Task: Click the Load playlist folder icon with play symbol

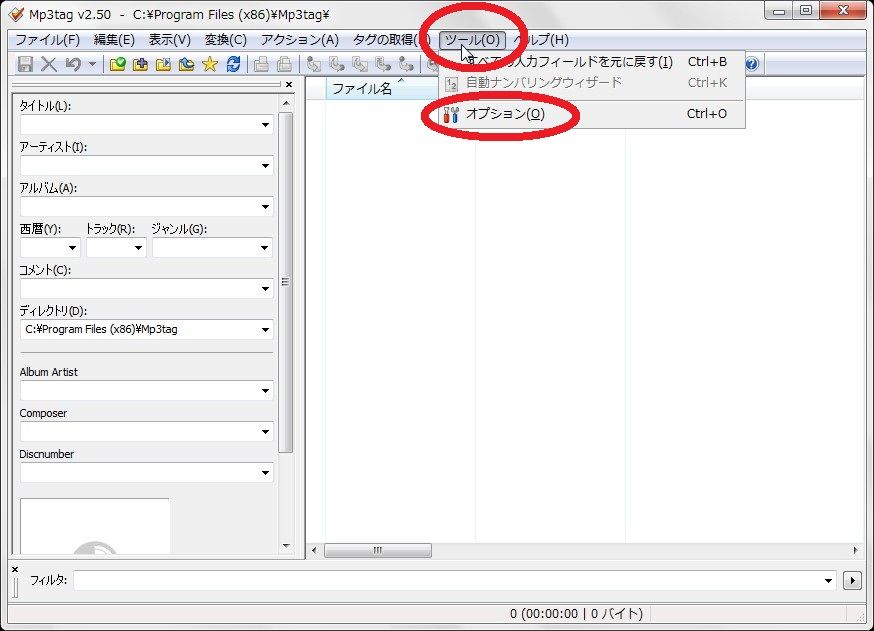Action: coord(163,64)
